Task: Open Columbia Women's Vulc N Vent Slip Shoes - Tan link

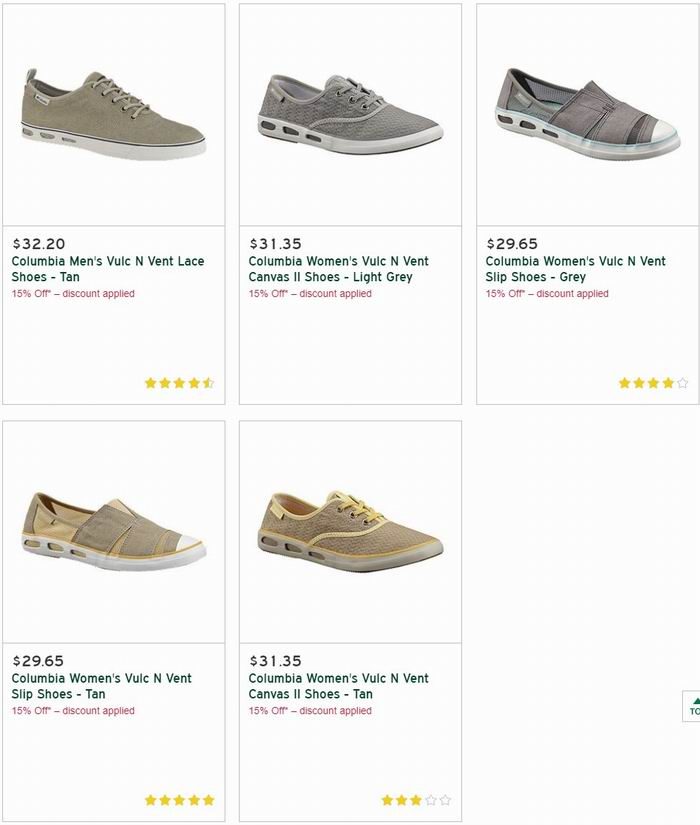Action: coord(102,686)
